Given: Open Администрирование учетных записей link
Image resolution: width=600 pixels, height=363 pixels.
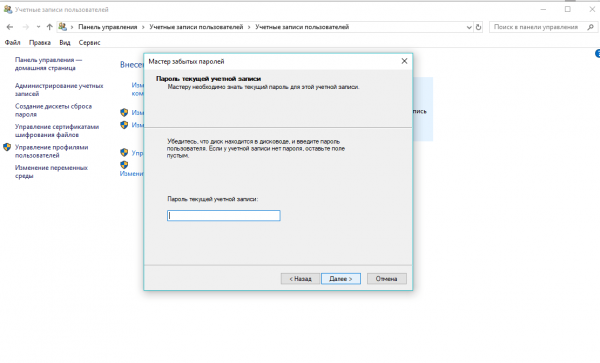Looking at the screenshot, I should (x=59, y=90).
